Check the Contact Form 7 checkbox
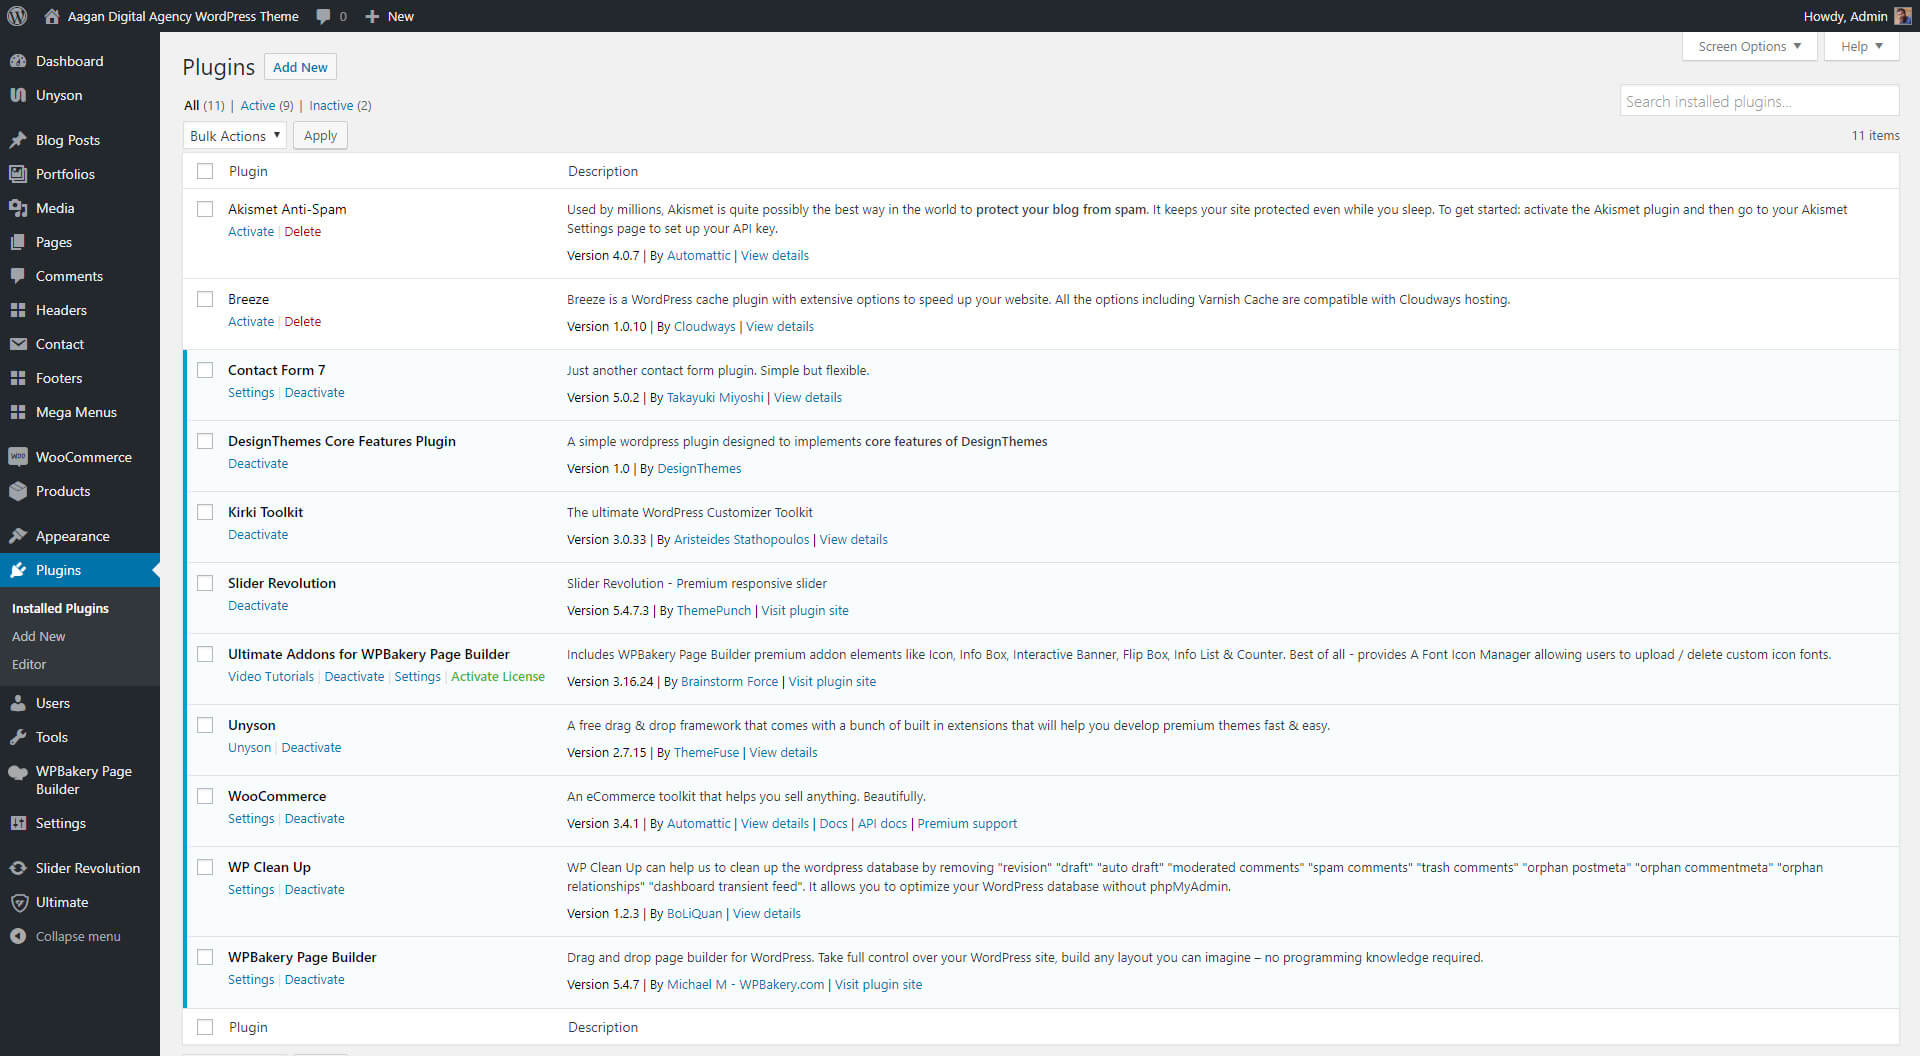1920x1056 pixels. pos(205,370)
